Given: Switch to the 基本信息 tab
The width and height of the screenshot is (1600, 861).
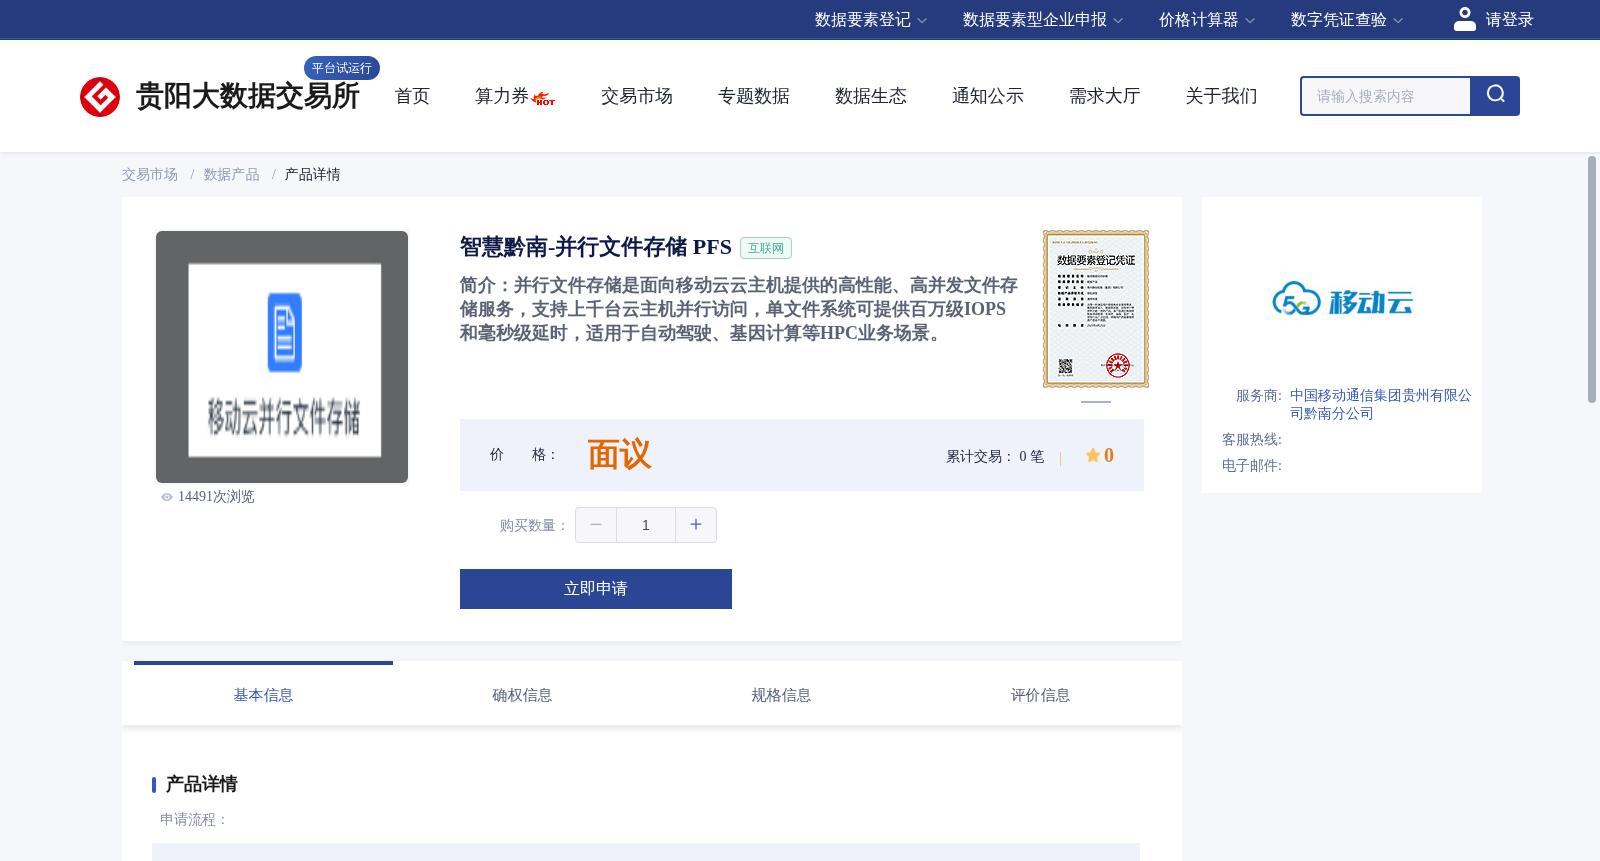Looking at the screenshot, I should click(x=263, y=695).
